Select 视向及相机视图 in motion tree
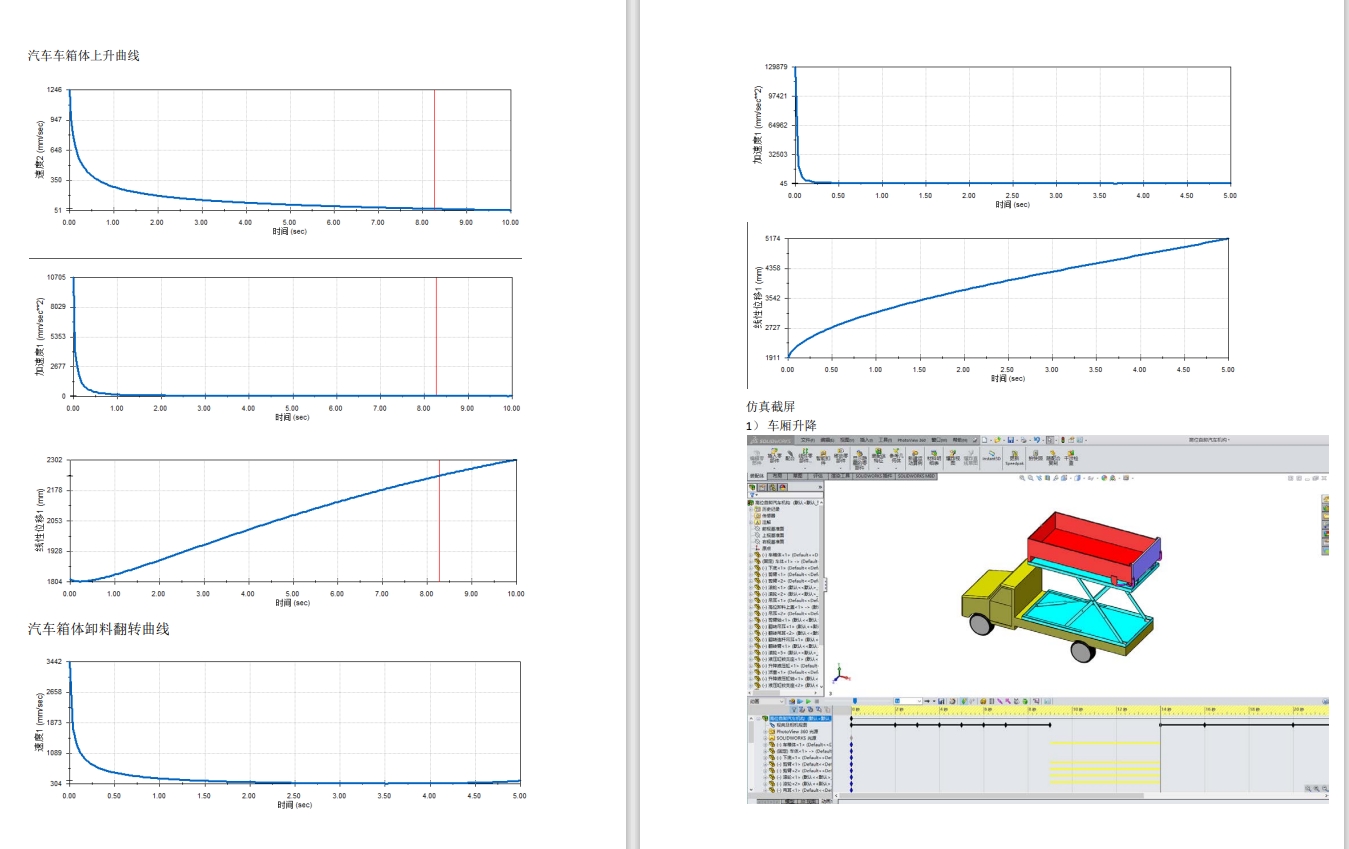1349x849 pixels. coord(792,725)
